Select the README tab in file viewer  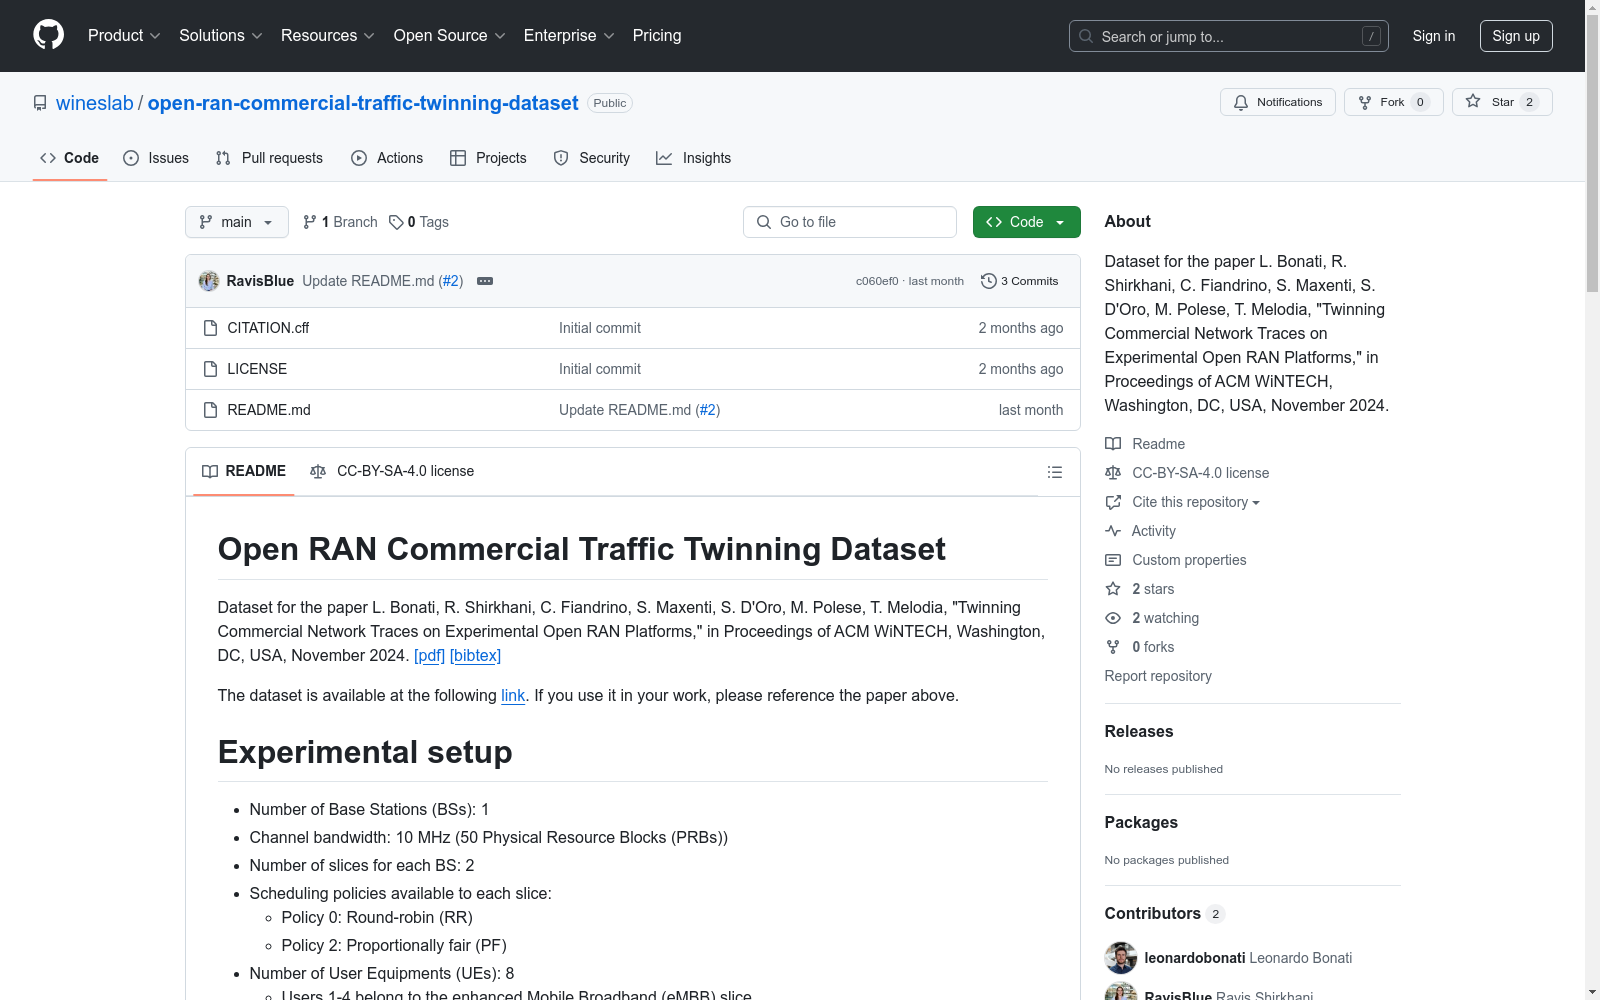[x=244, y=471]
